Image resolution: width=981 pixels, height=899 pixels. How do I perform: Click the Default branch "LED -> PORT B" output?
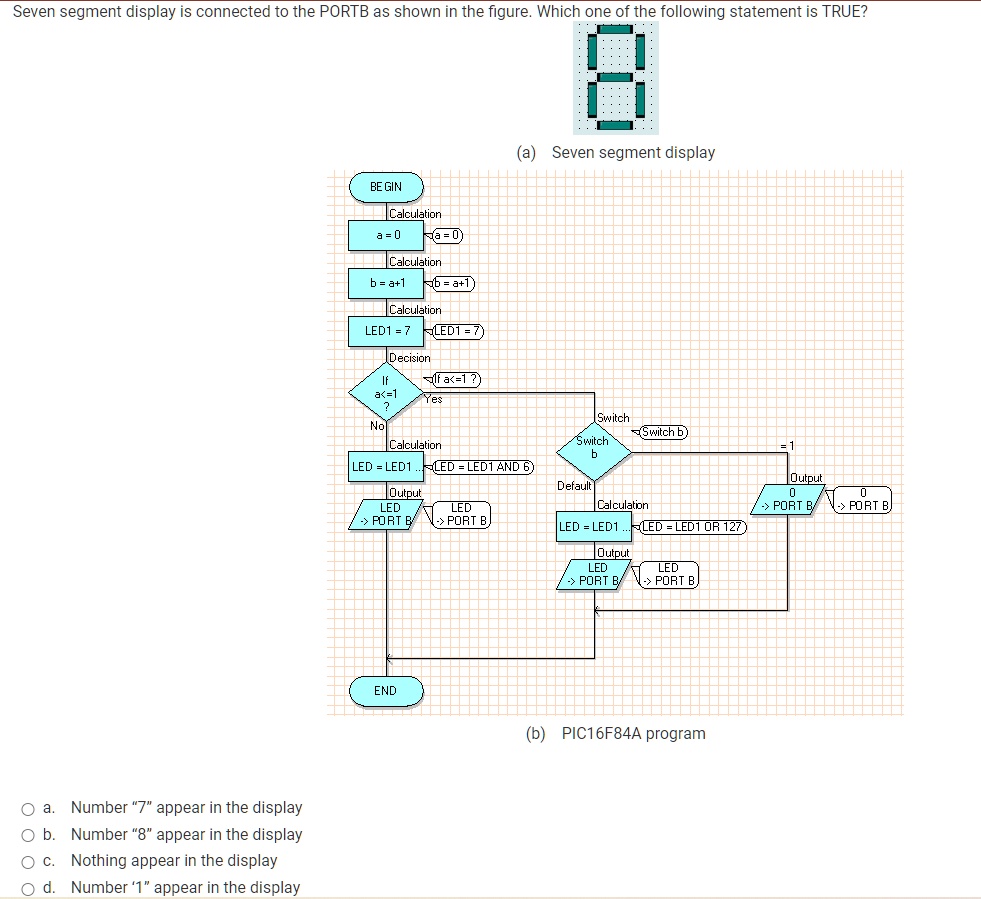(x=594, y=573)
